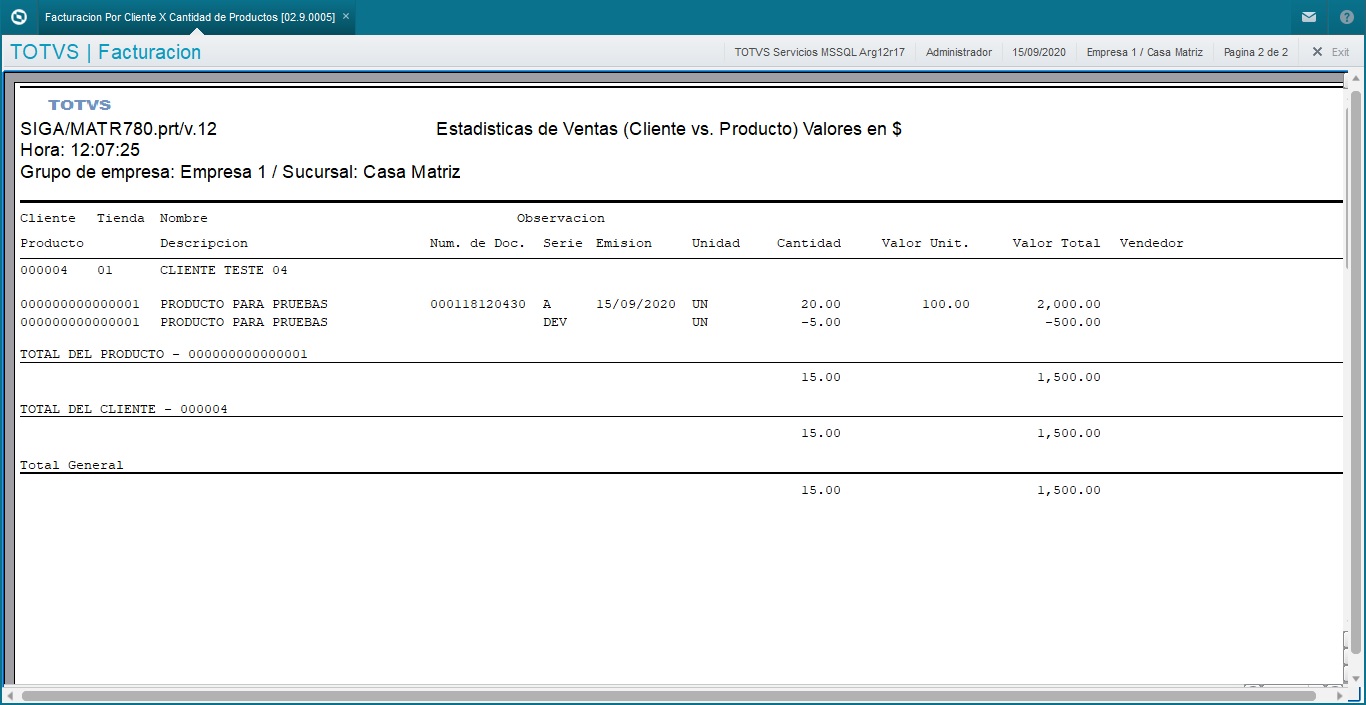Click the TOTAL DEL CLIENTE - 000004 line
The height and width of the screenshot is (705, 1366).
pyautogui.click(x=124, y=409)
